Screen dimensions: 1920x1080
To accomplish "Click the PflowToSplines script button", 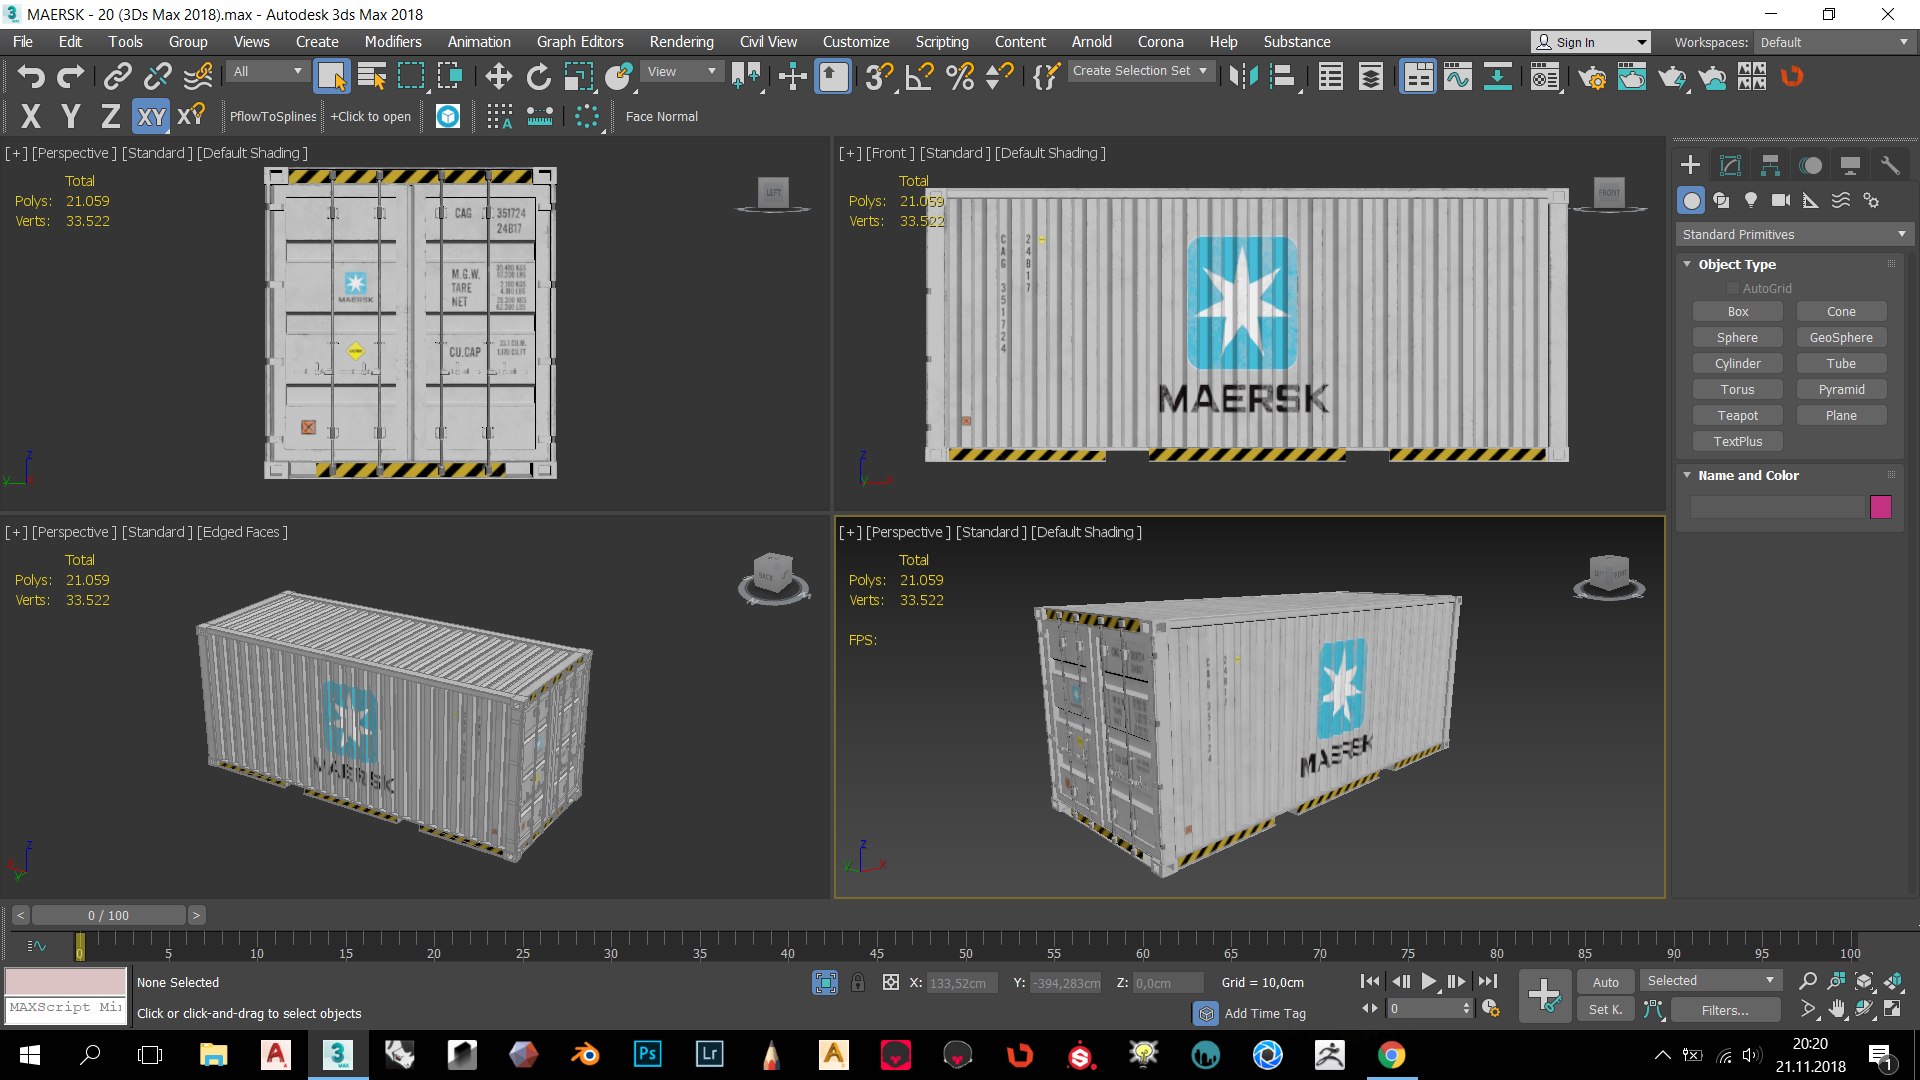I will (273, 116).
